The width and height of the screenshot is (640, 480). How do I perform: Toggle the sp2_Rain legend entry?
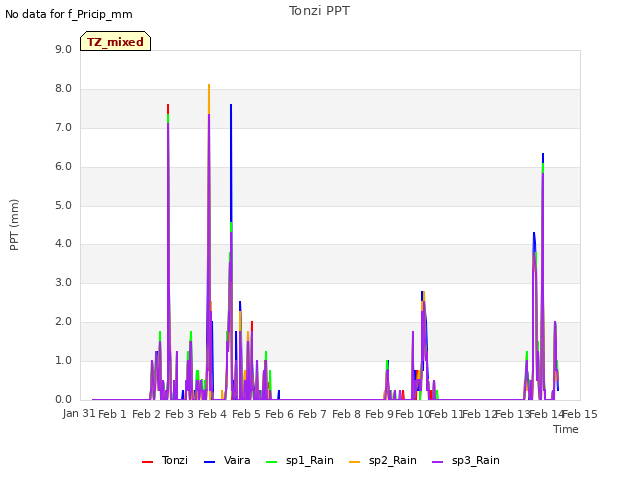click(383, 460)
